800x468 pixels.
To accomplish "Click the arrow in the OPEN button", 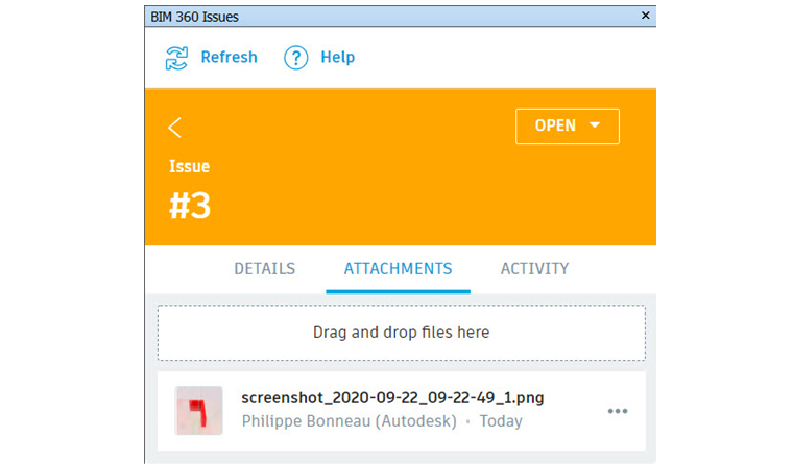I will click(595, 126).
